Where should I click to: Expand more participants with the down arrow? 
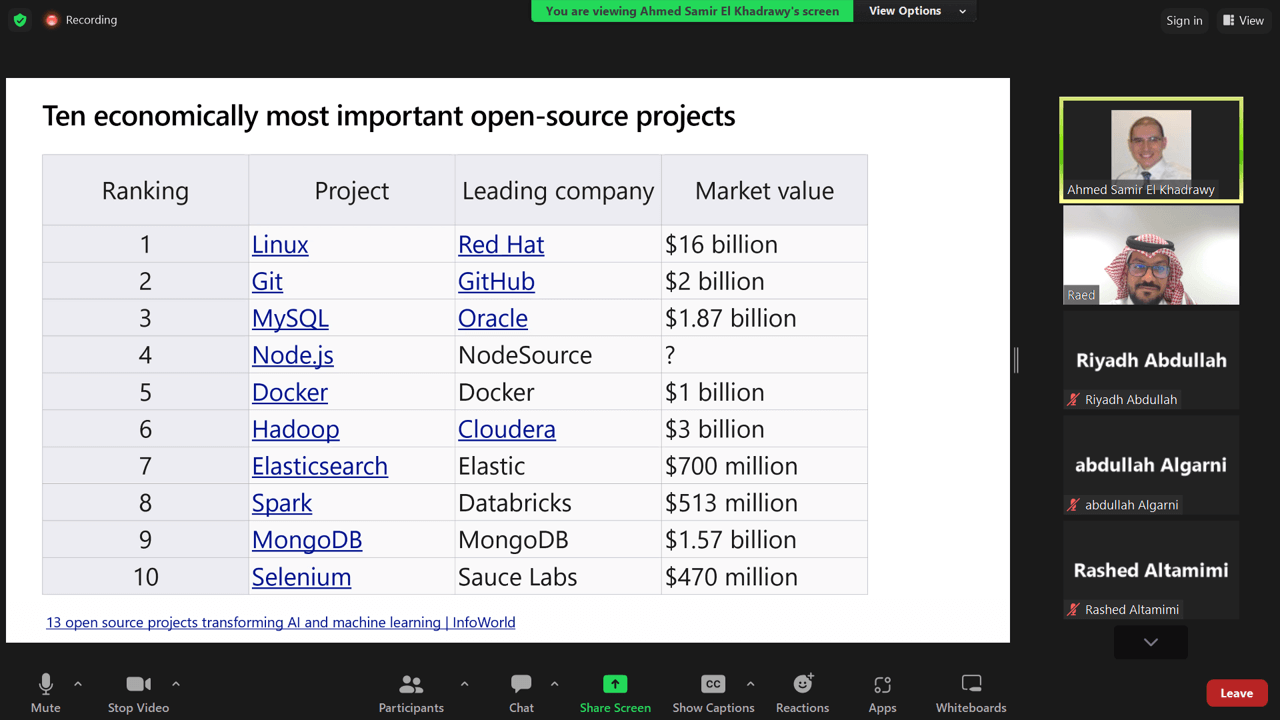coord(1150,642)
